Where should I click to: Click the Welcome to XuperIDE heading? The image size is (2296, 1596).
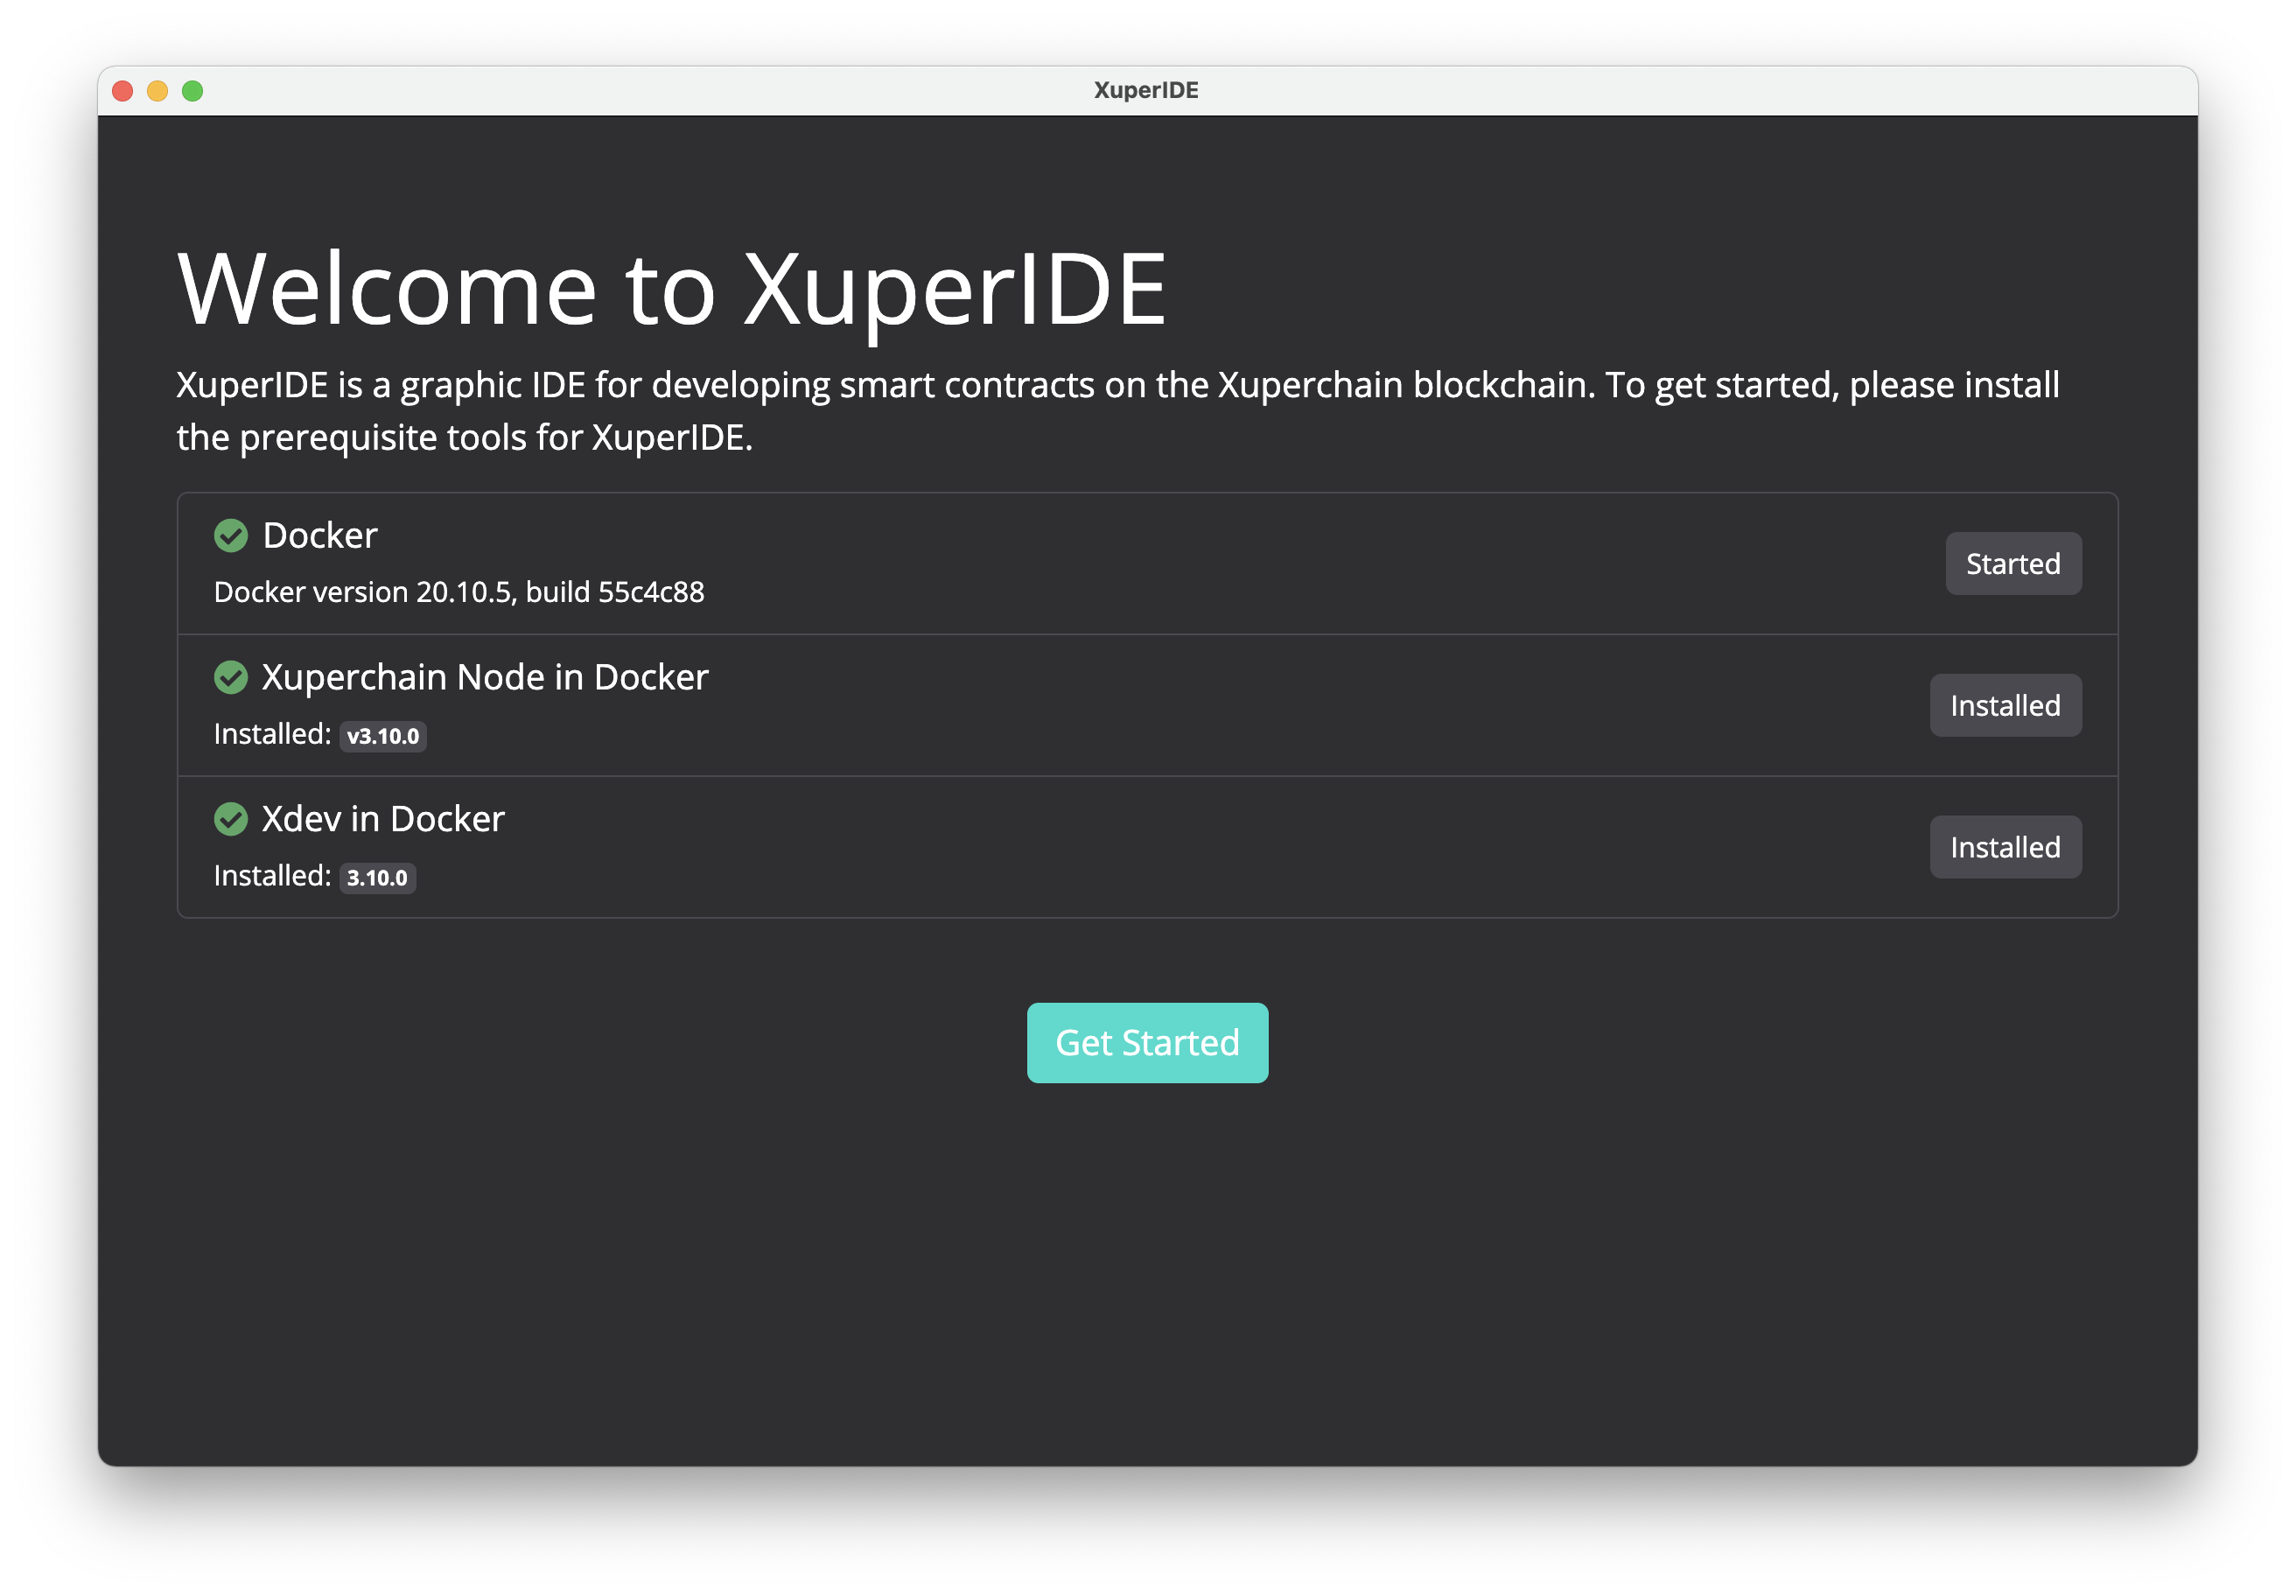coord(672,289)
